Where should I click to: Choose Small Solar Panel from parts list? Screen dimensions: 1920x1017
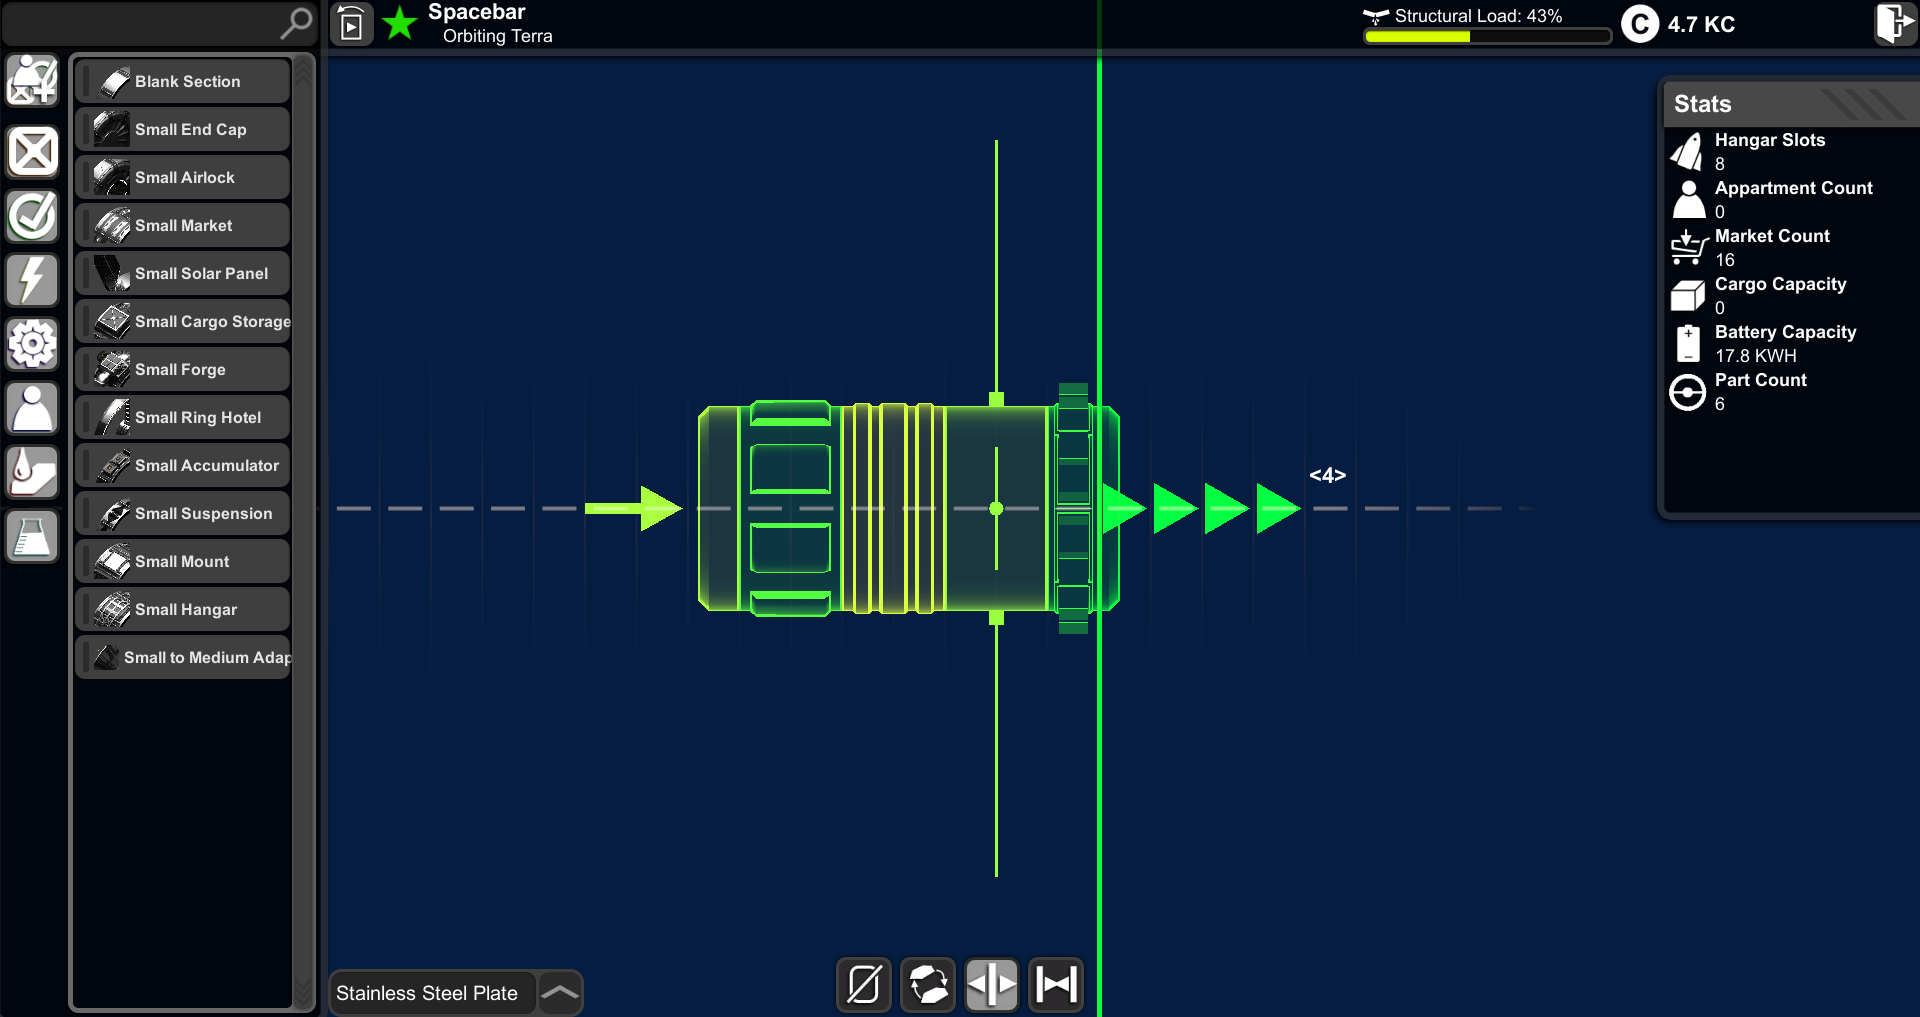pos(183,273)
